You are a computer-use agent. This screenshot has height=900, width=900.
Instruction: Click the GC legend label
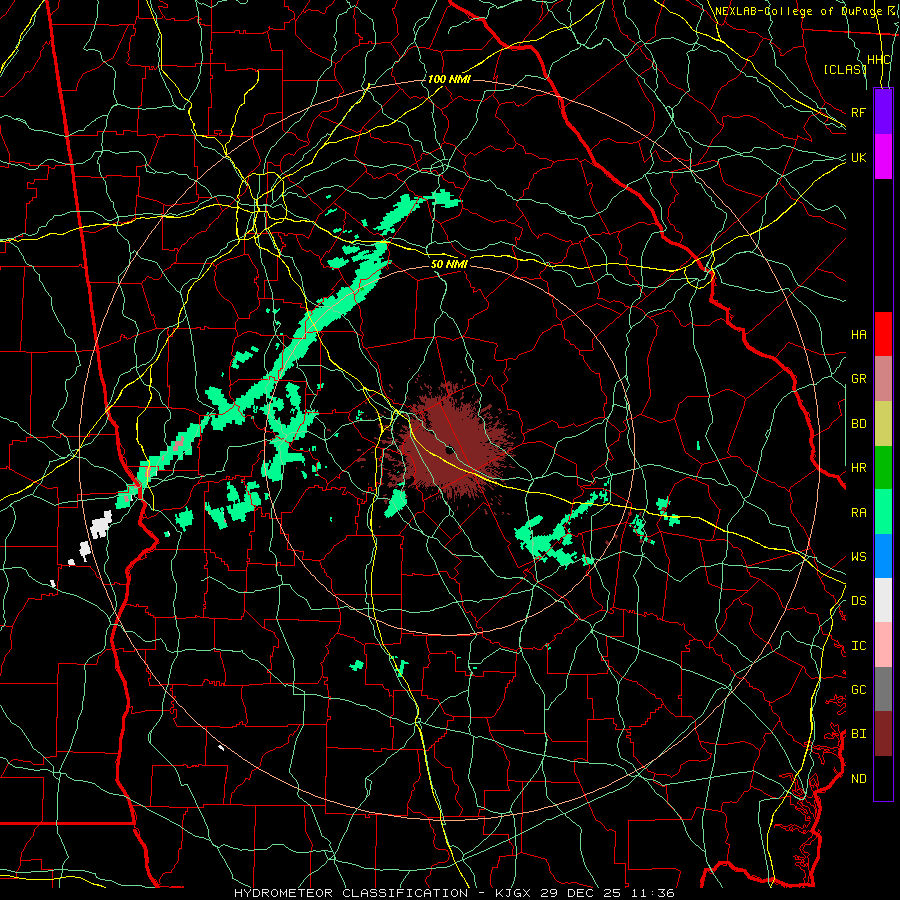coord(859,690)
